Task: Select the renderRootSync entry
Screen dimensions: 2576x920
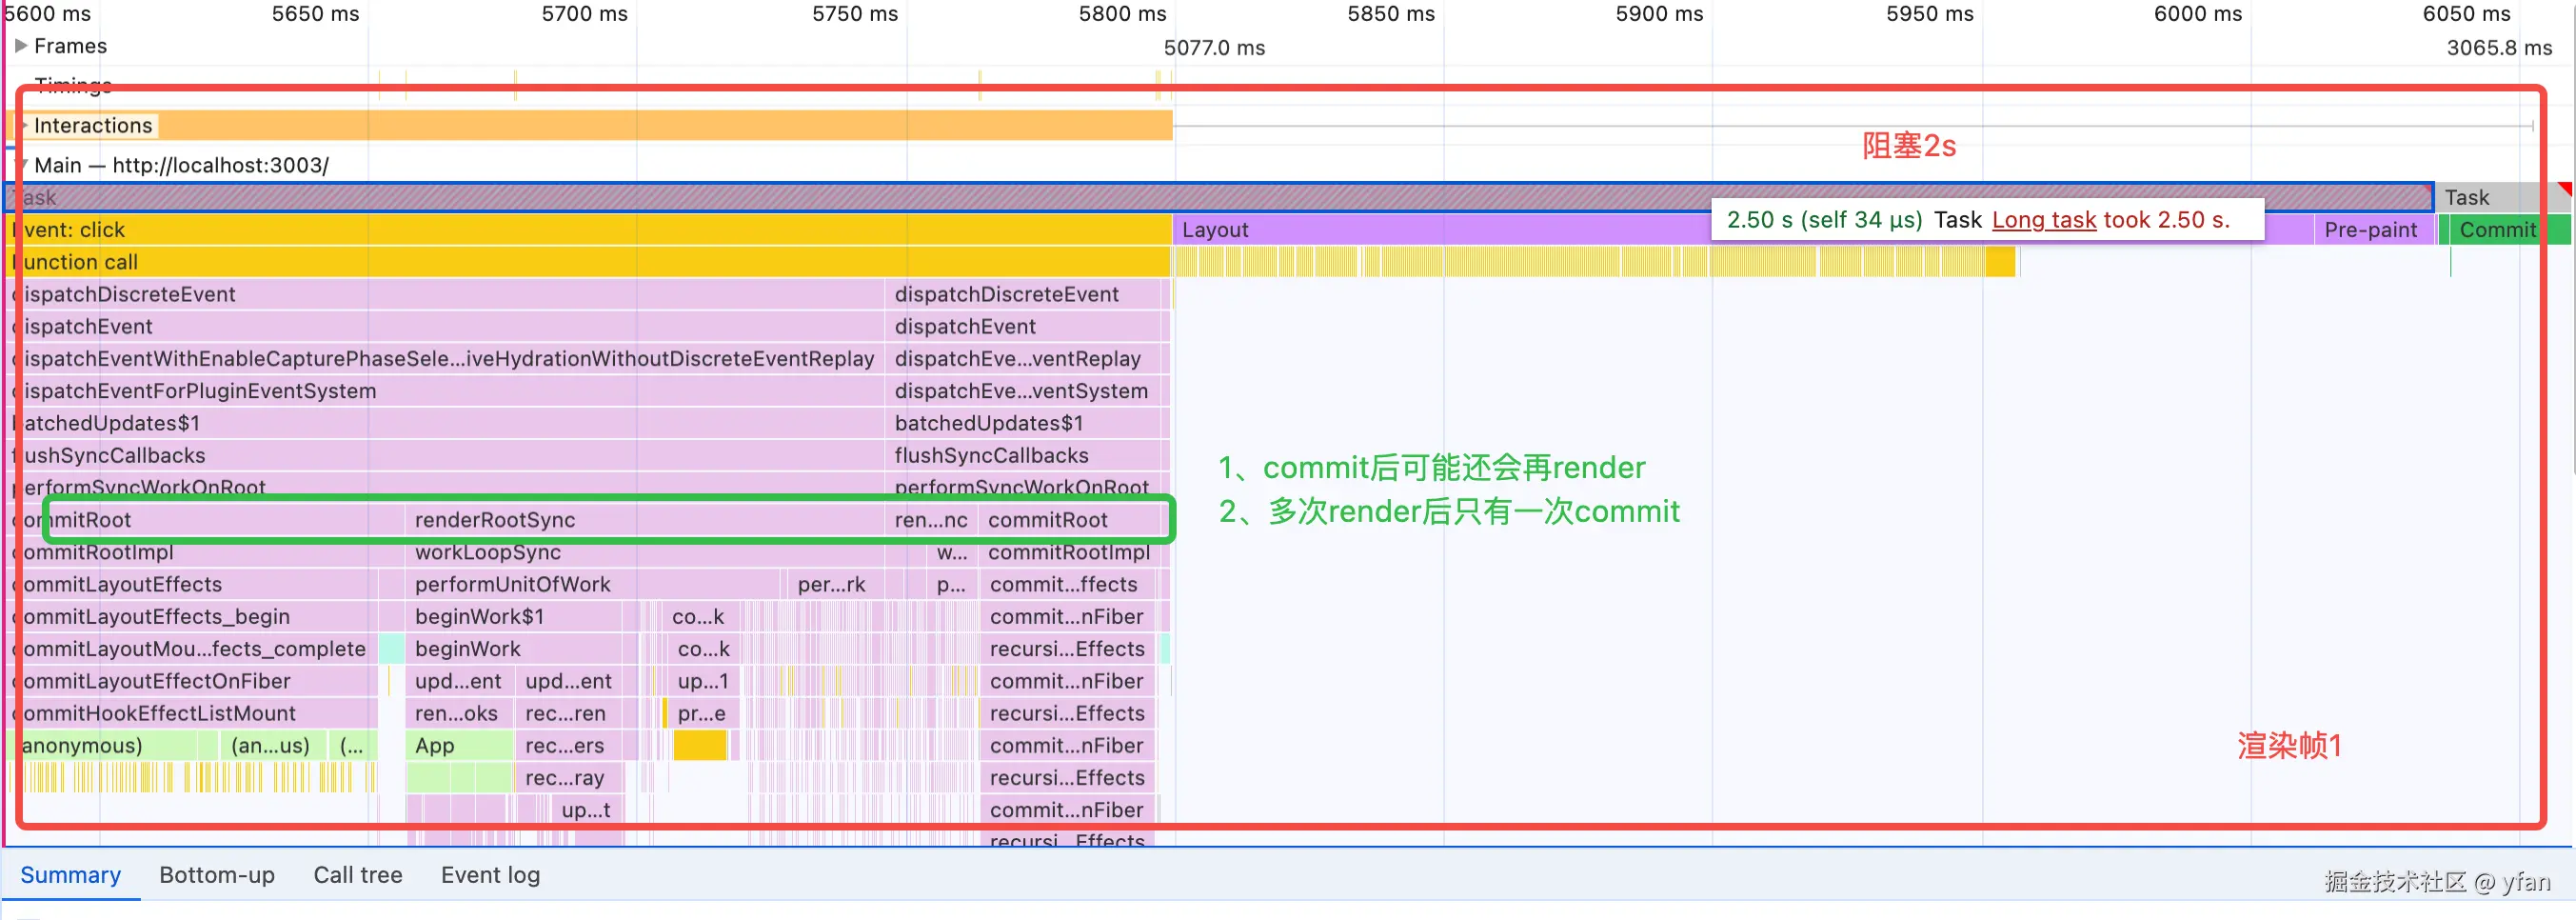Action: 645,520
